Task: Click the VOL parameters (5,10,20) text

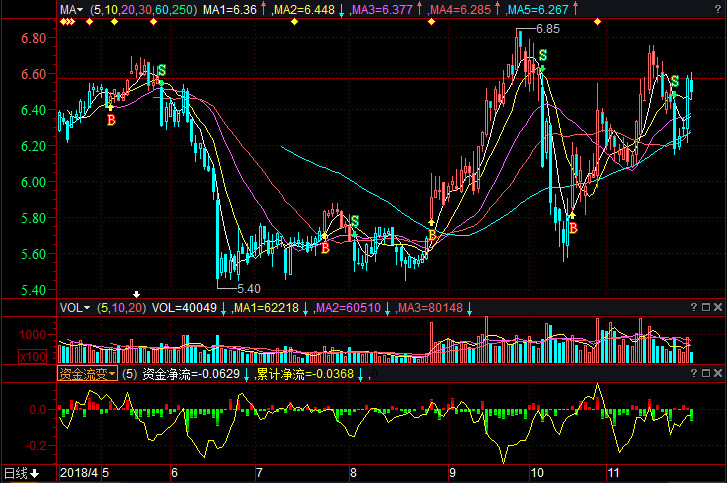Action: point(121,308)
